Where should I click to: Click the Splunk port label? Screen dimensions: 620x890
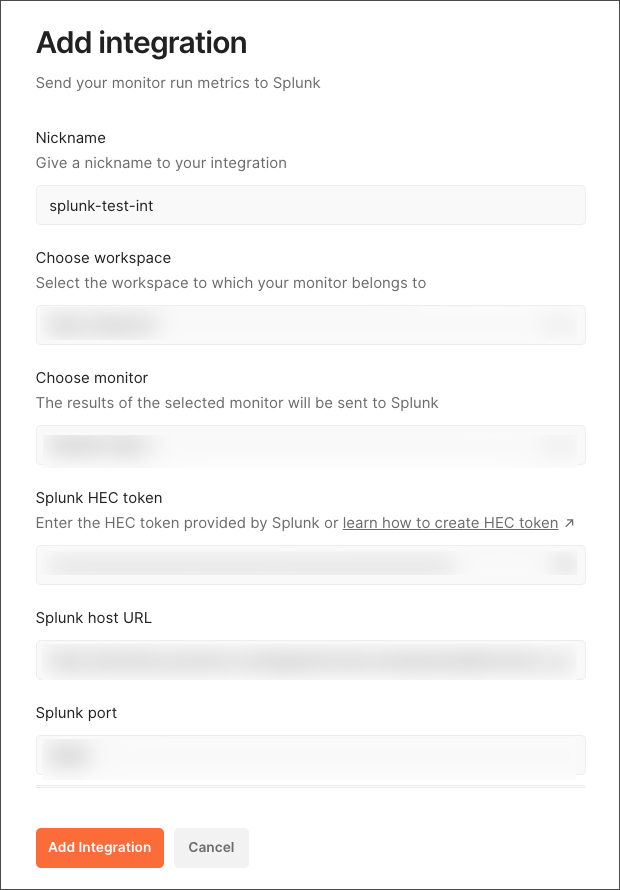tap(76, 713)
